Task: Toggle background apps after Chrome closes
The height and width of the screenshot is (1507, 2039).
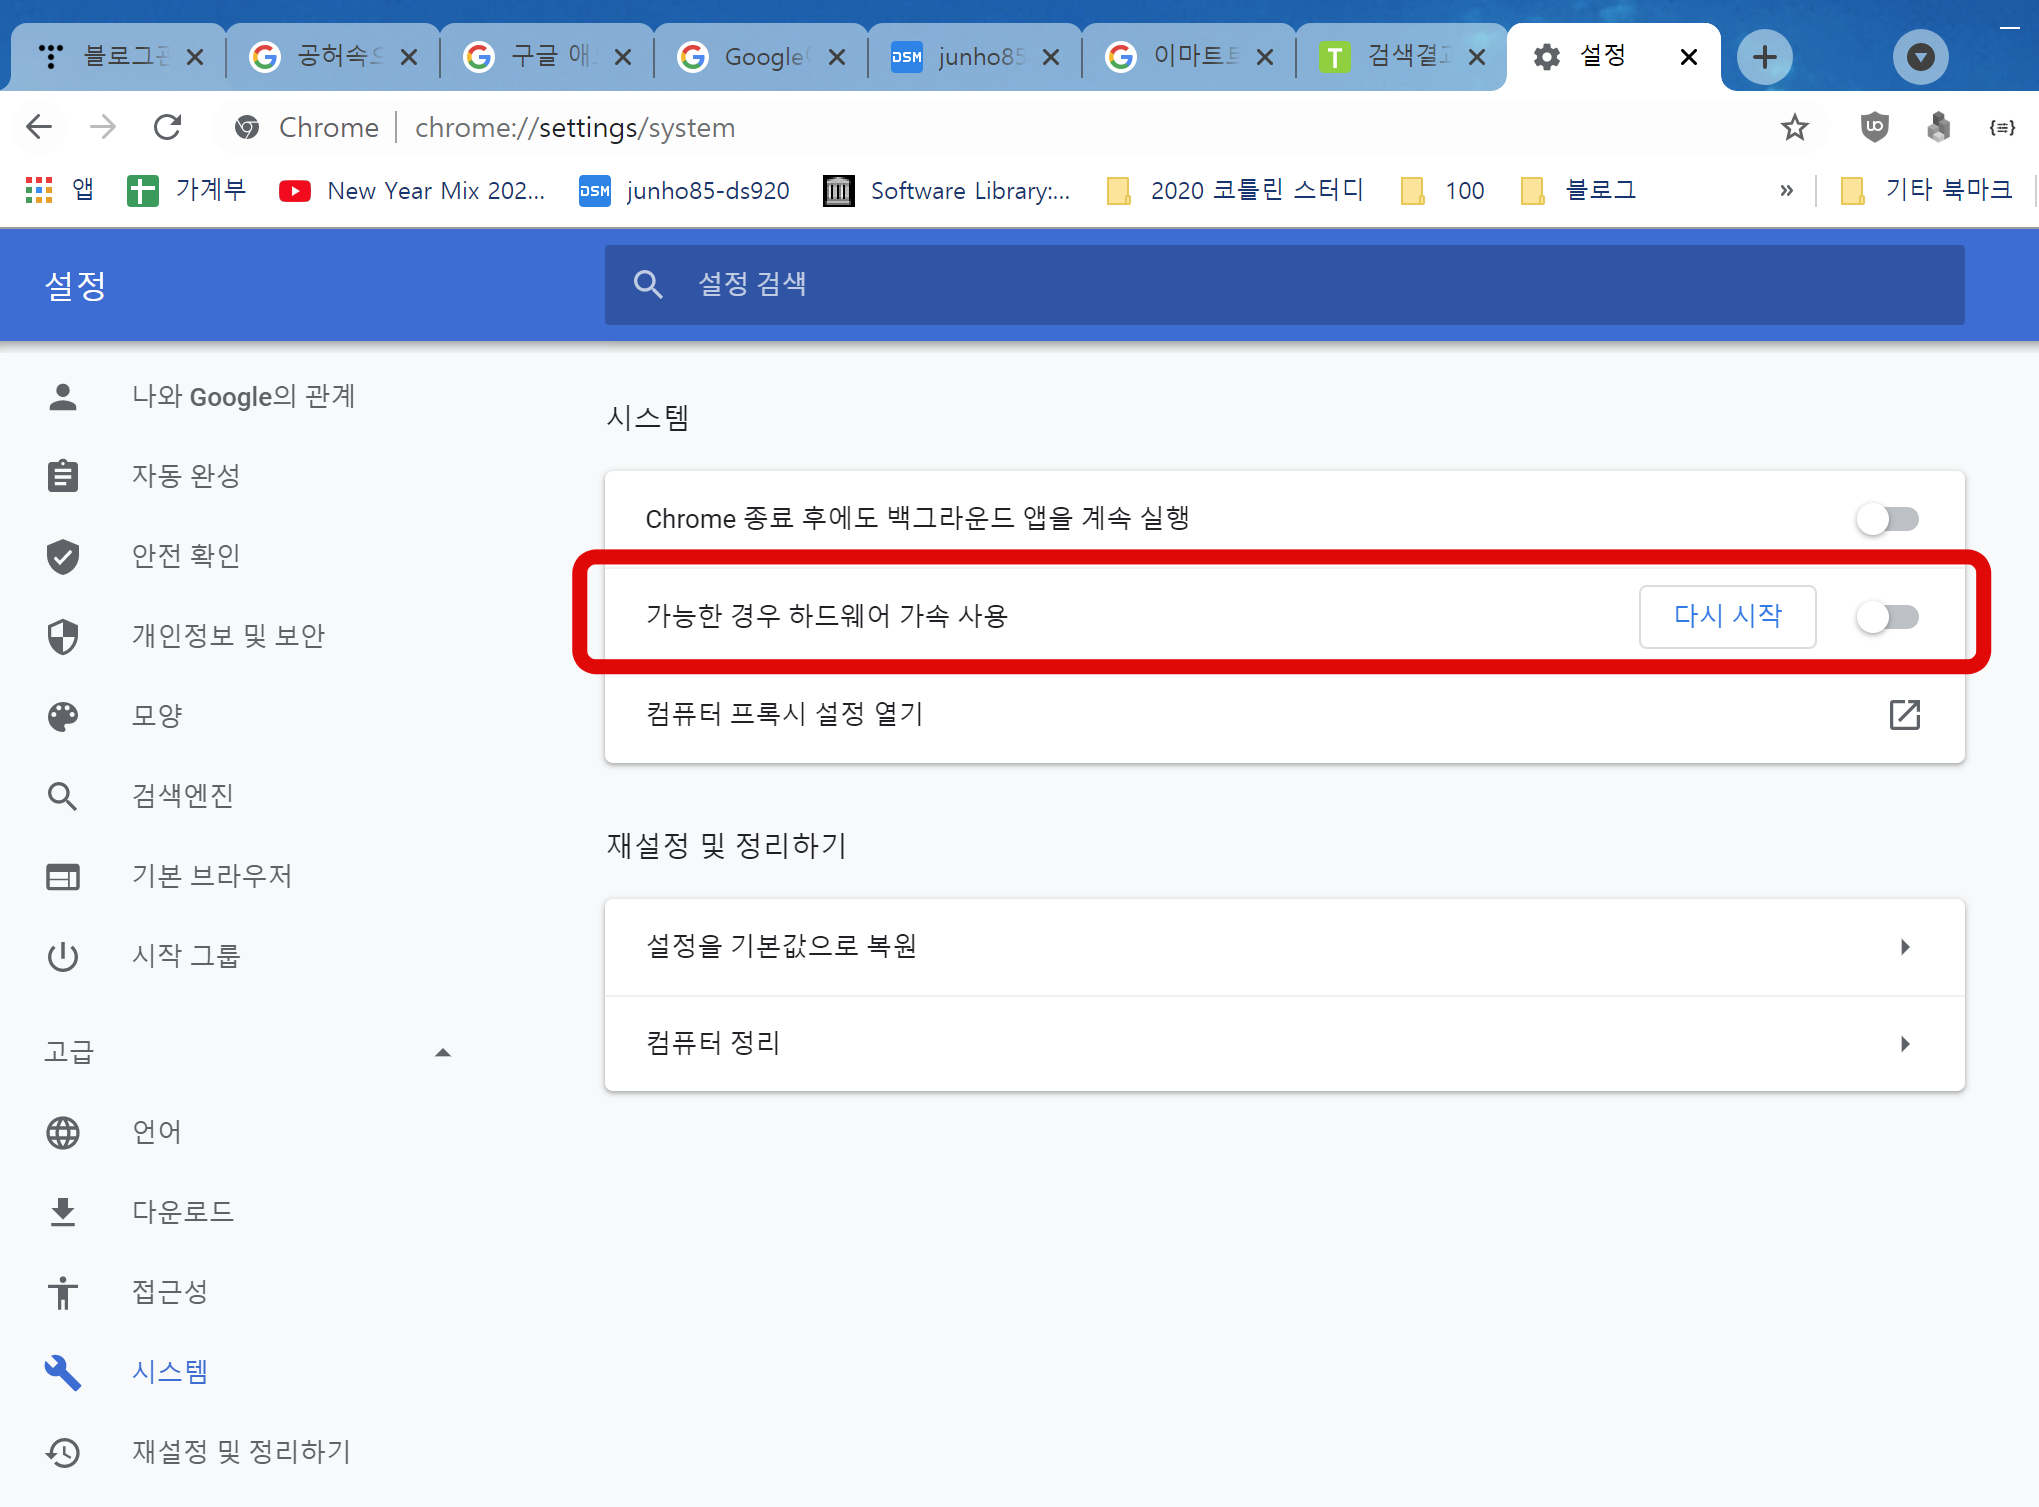Action: coord(1887,519)
